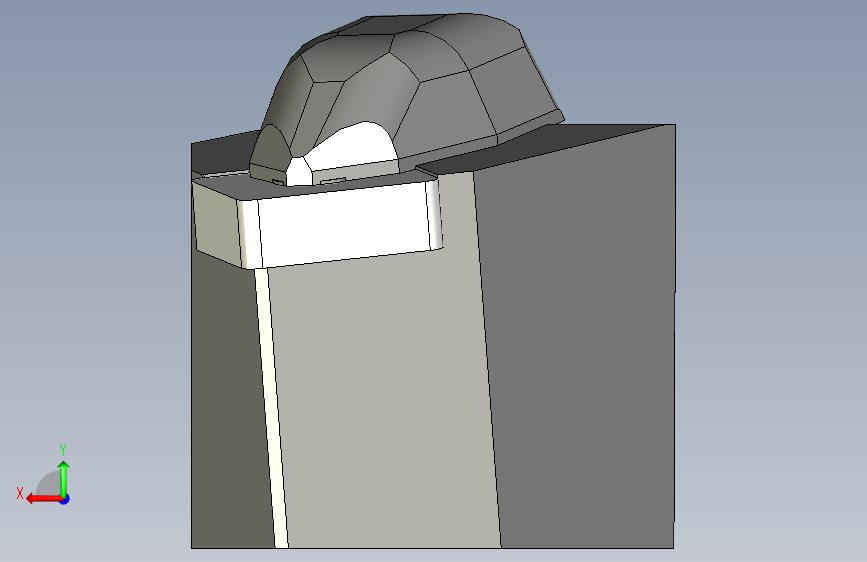
Task: Select the large dark gray right side face
Action: pos(578,337)
